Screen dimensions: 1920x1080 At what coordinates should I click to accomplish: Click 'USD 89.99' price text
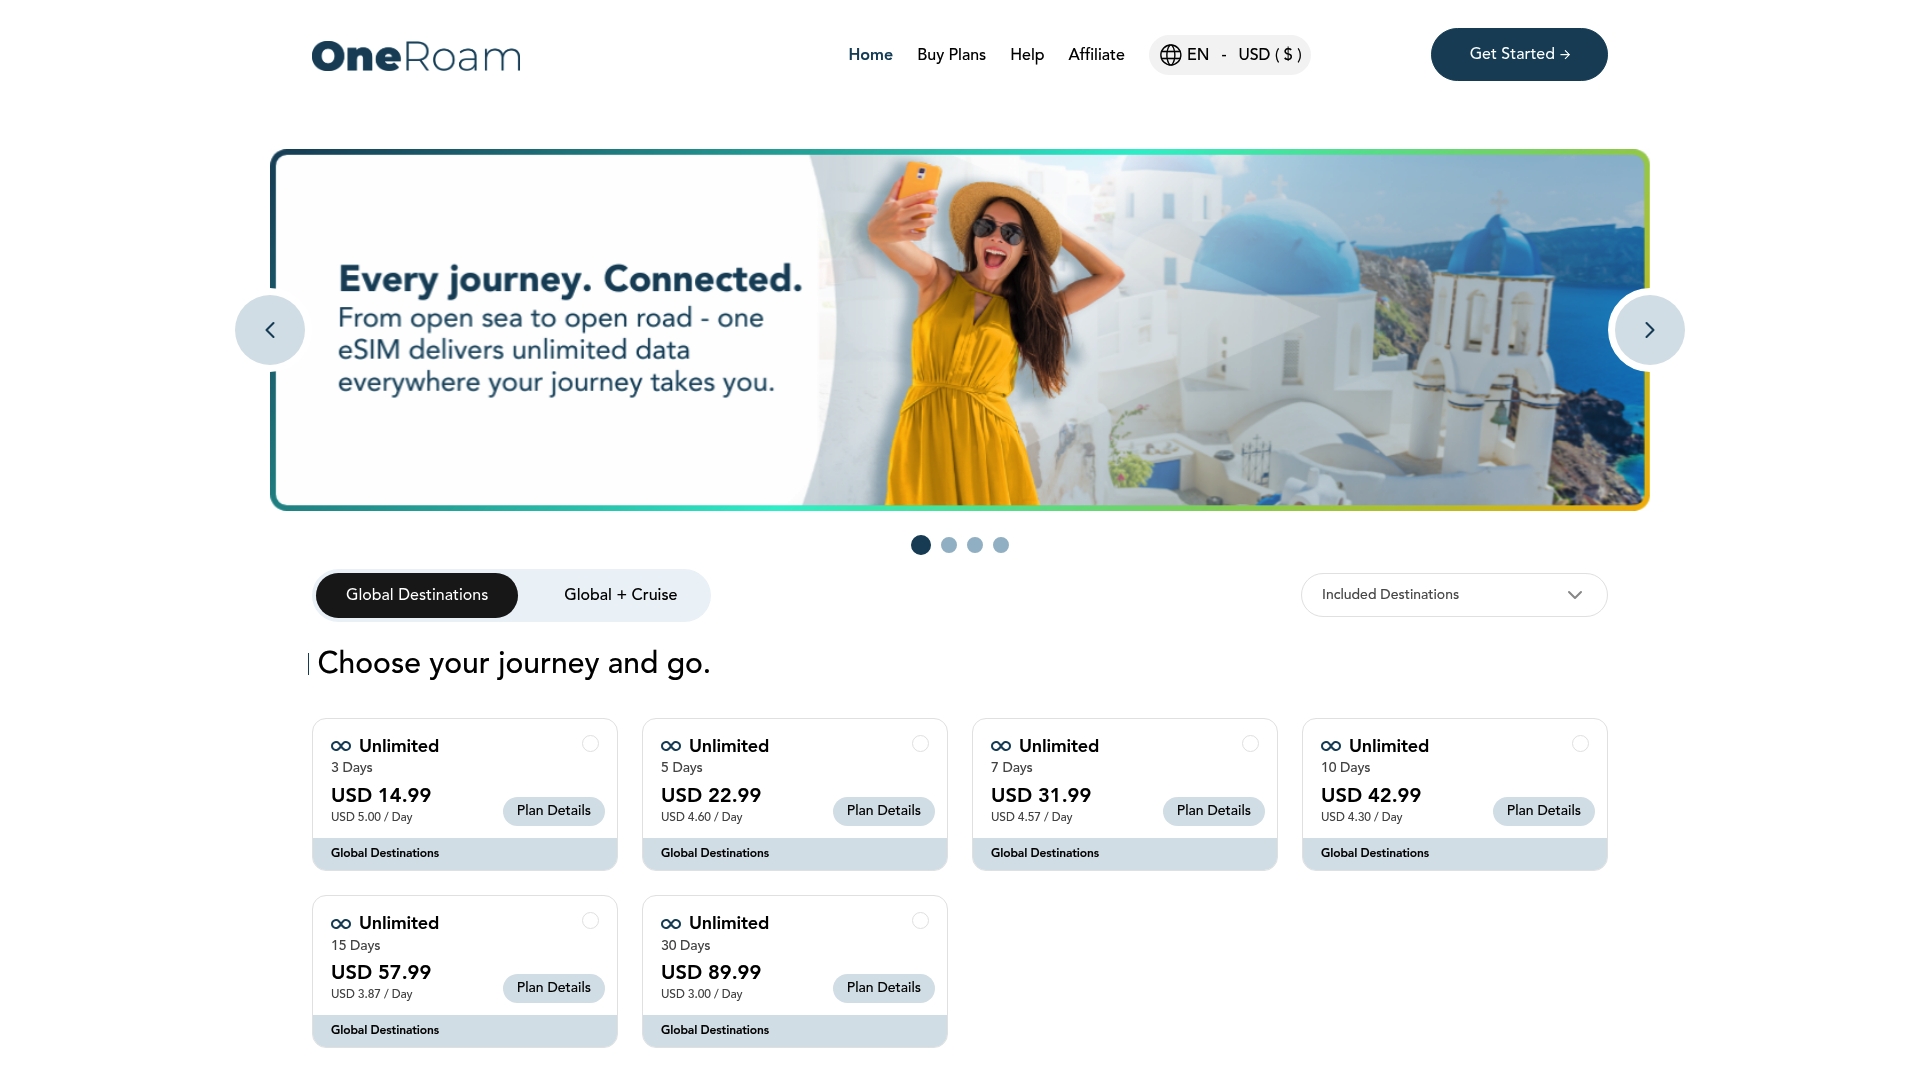coord(711,973)
